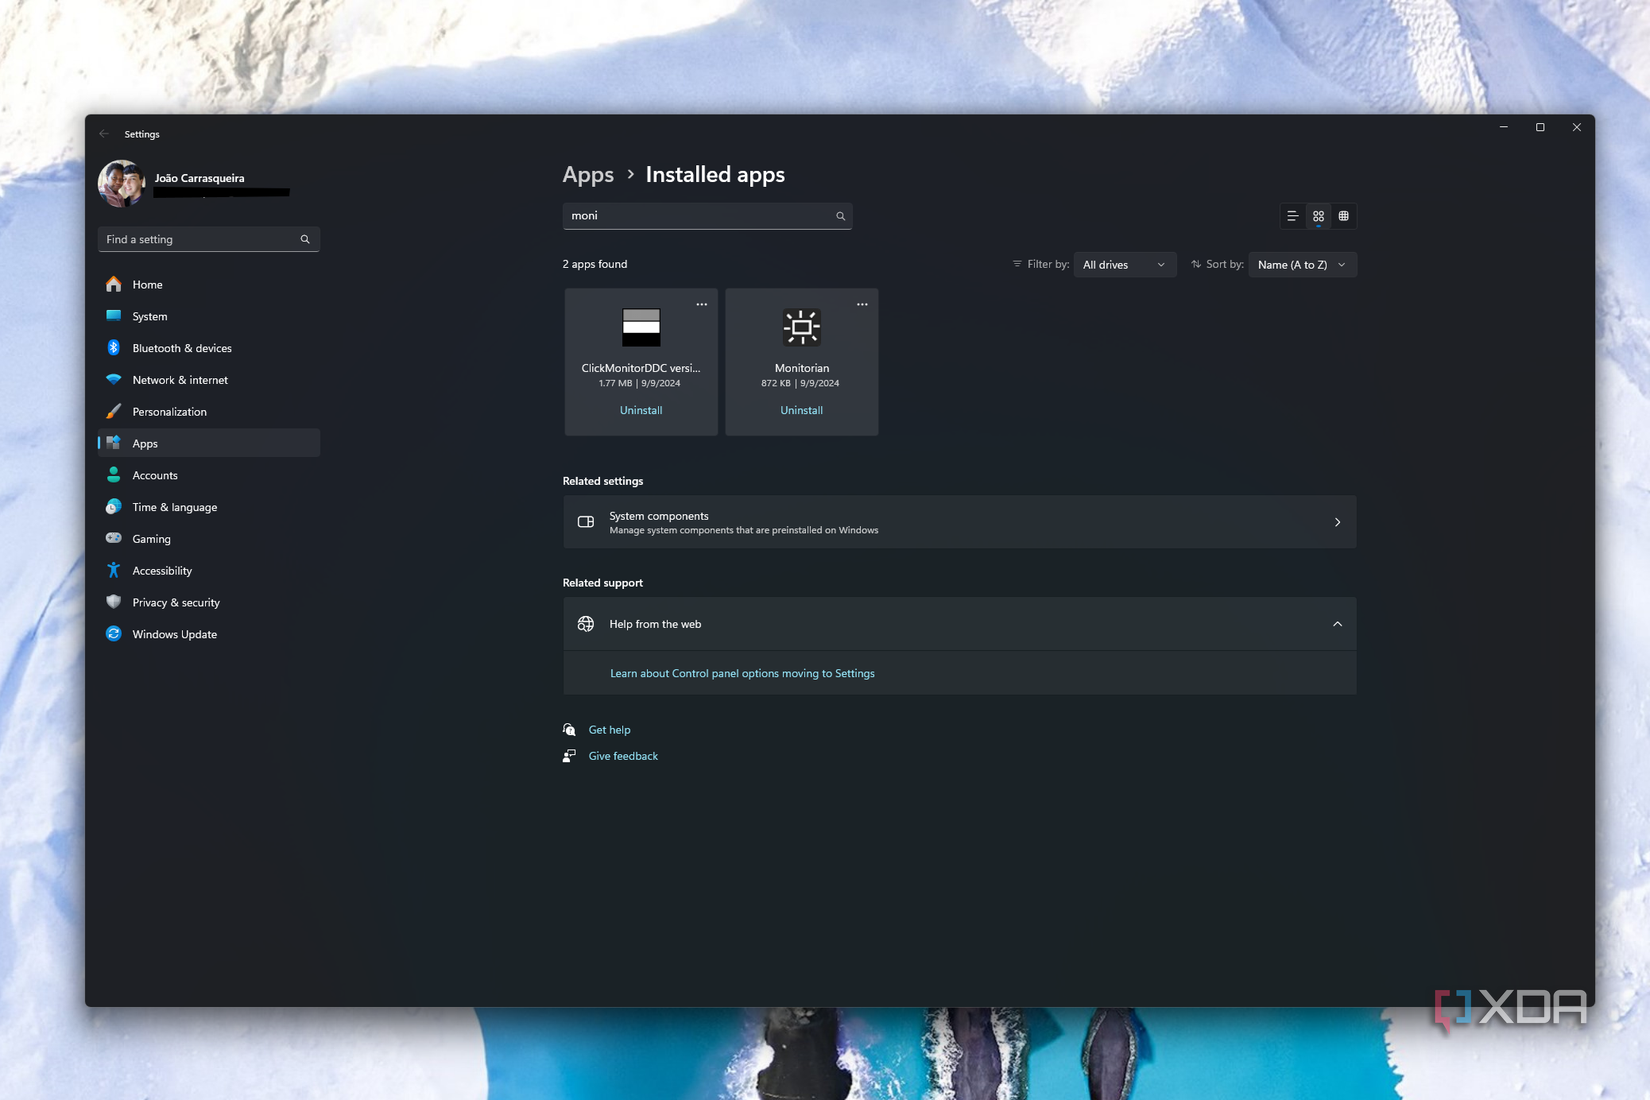Collapse the Help from the web section
Viewport: 1650px width, 1100px height.
pyautogui.click(x=1337, y=623)
